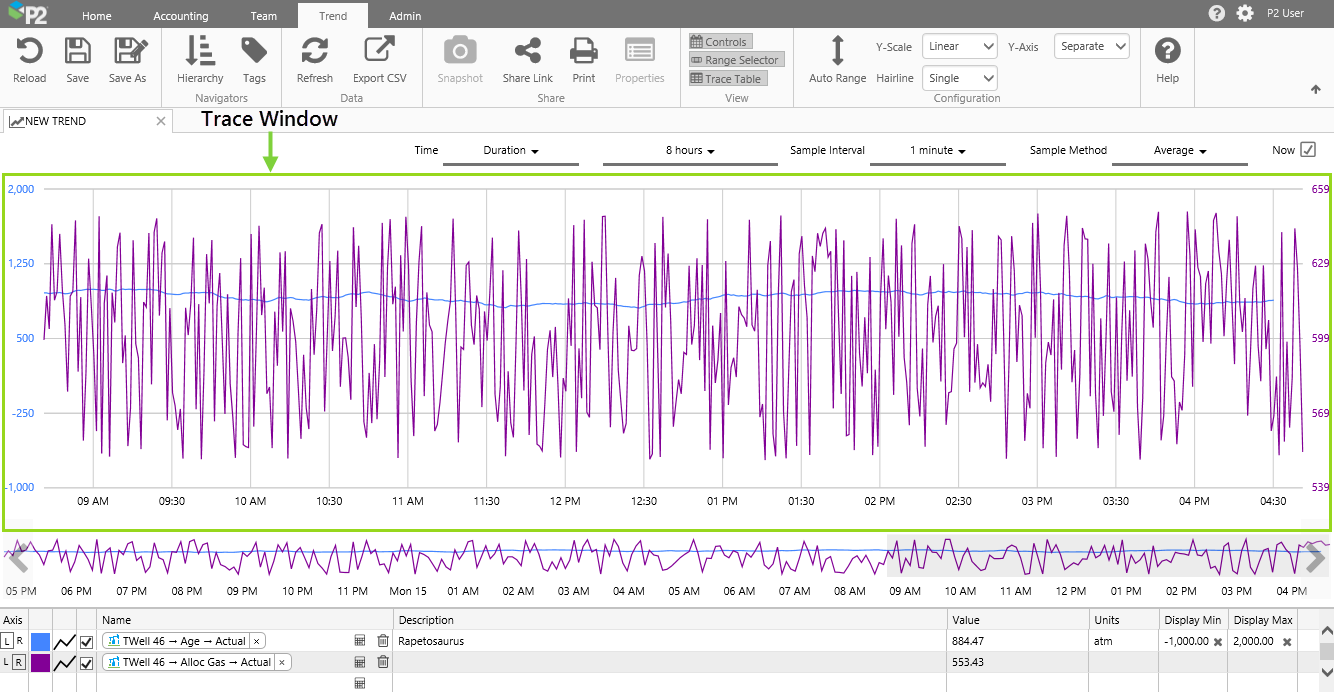
Task: Delete the TWell 46 Age trace with trash icon
Action: tap(383, 641)
